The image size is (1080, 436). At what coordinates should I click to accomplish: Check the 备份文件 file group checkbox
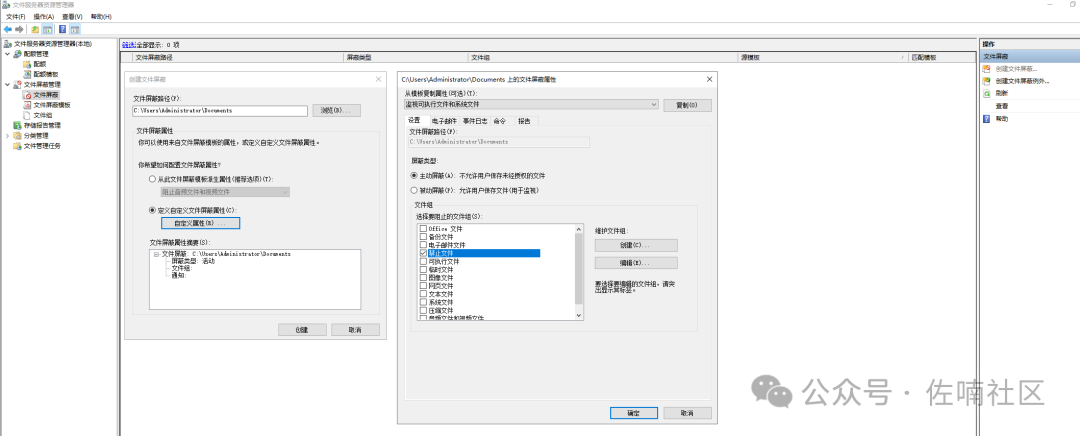pos(423,237)
